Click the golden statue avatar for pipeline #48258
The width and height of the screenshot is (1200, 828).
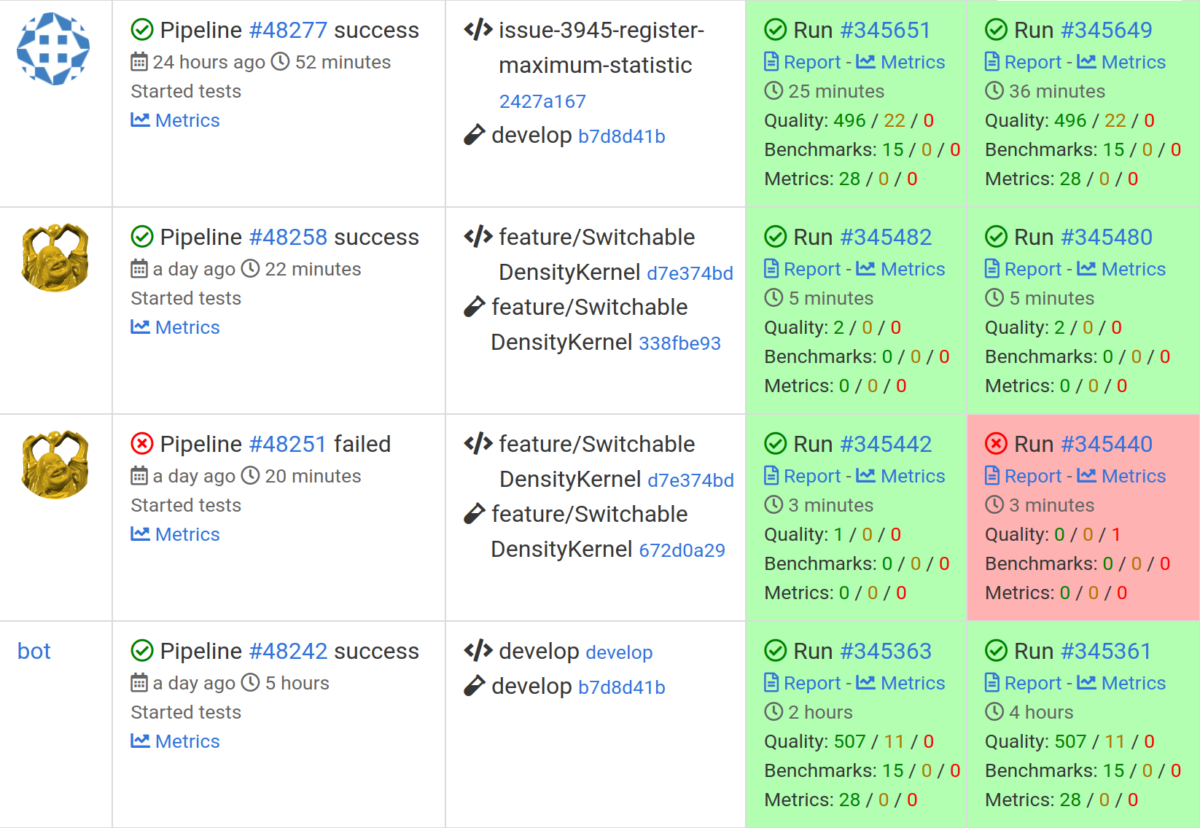(x=54, y=254)
